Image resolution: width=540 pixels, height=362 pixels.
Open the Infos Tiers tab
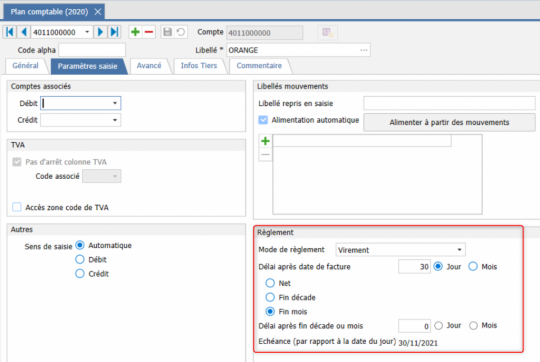199,65
